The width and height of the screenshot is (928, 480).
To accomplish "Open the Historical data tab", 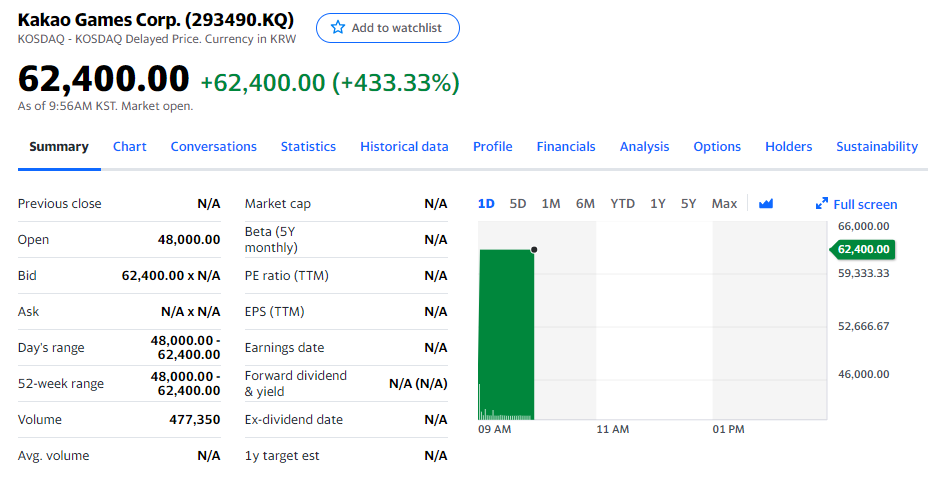I will [404, 147].
